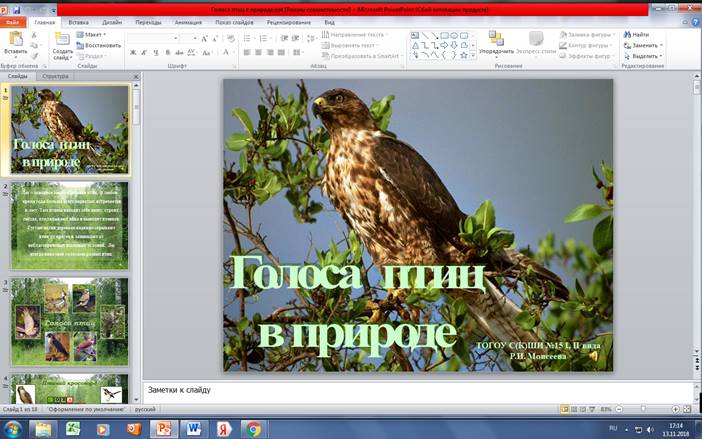Select the slide 3 thumbnail with birds
702x439 pixels.
pos(70,321)
